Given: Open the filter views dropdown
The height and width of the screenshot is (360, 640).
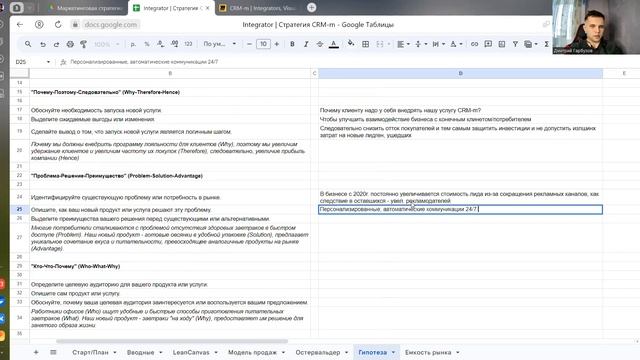Looking at the screenshot, I should click(531, 44).
